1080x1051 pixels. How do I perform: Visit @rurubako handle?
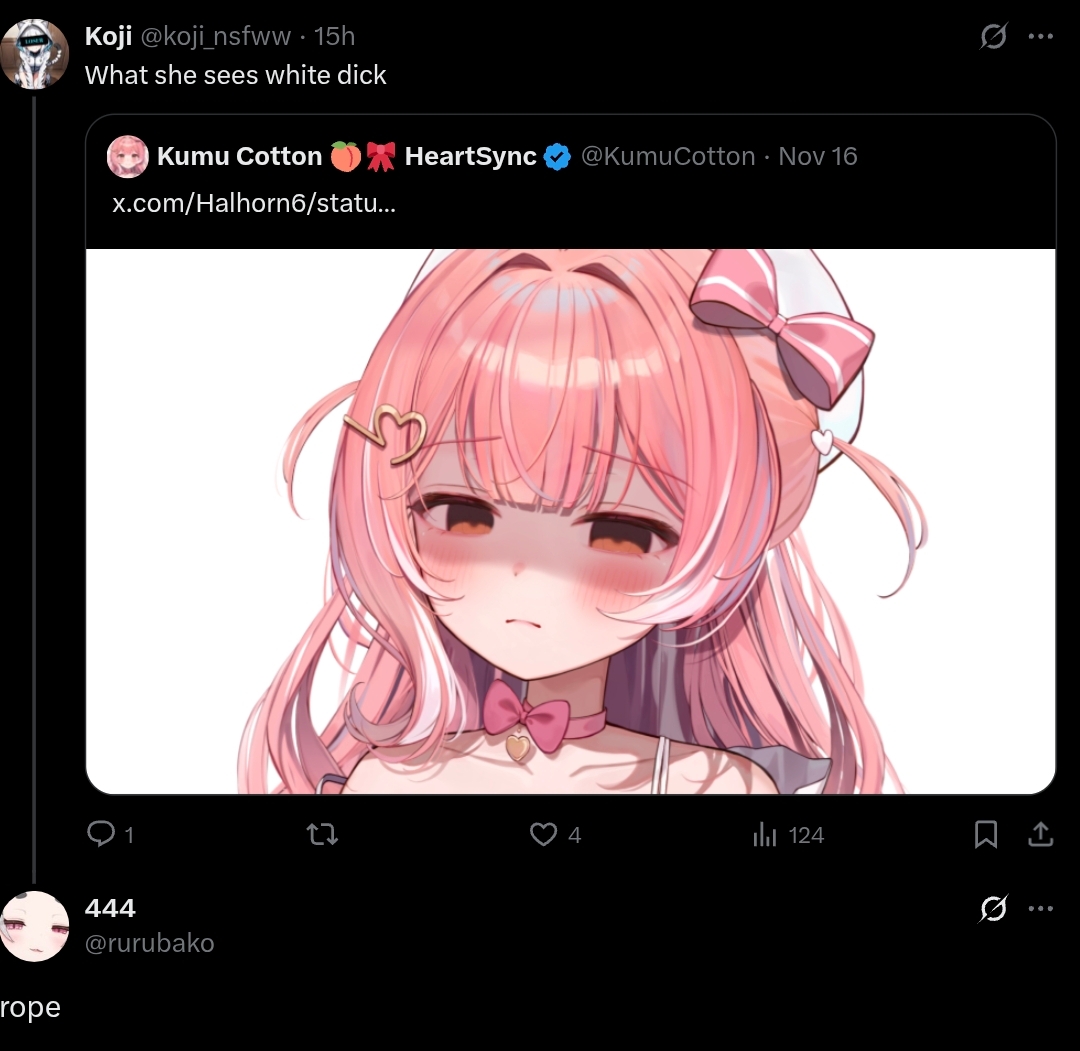click(x=149, y=943)
